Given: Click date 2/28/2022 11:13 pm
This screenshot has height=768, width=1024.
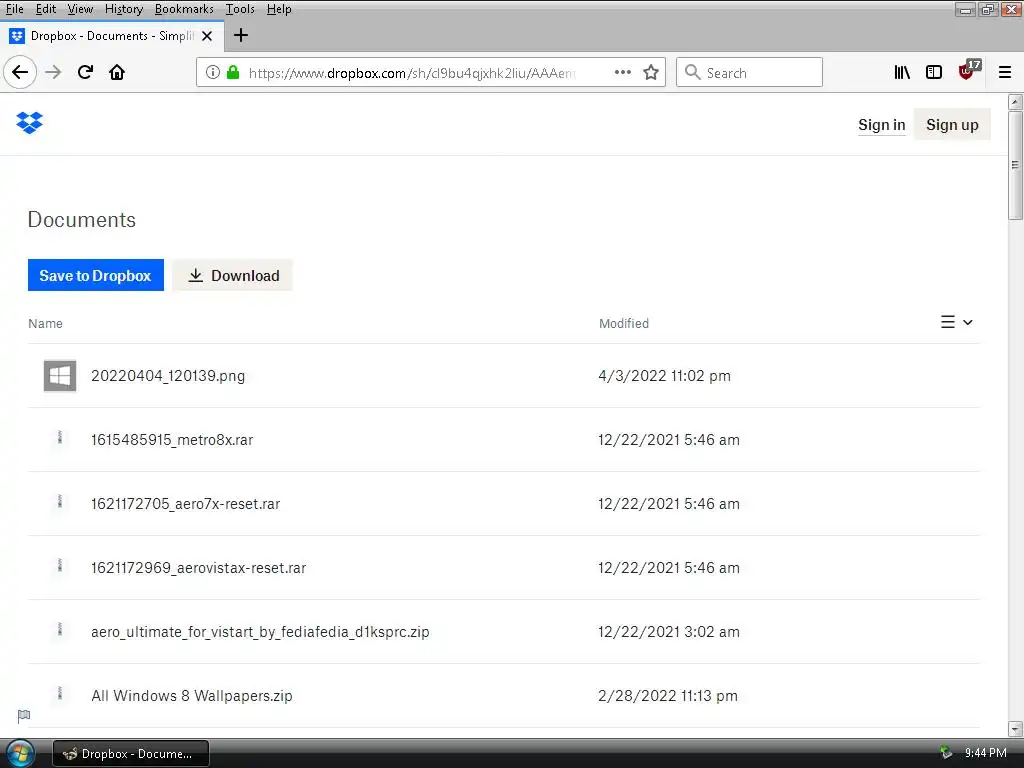Looking at the screenshot, I should (x=667, y=696).
